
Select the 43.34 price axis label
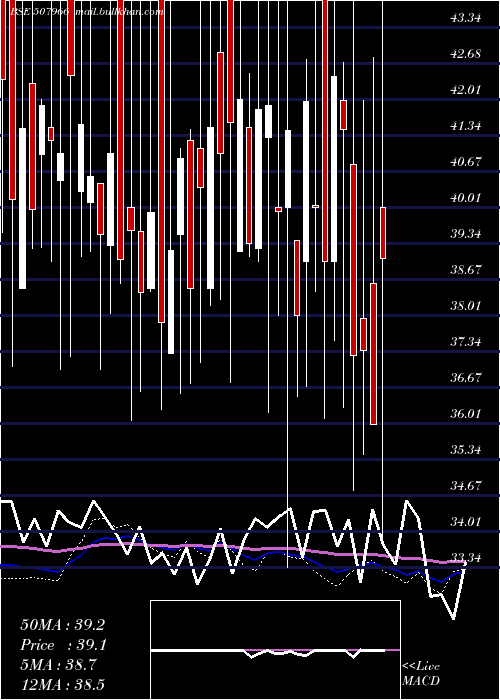[x=466, y=18]
